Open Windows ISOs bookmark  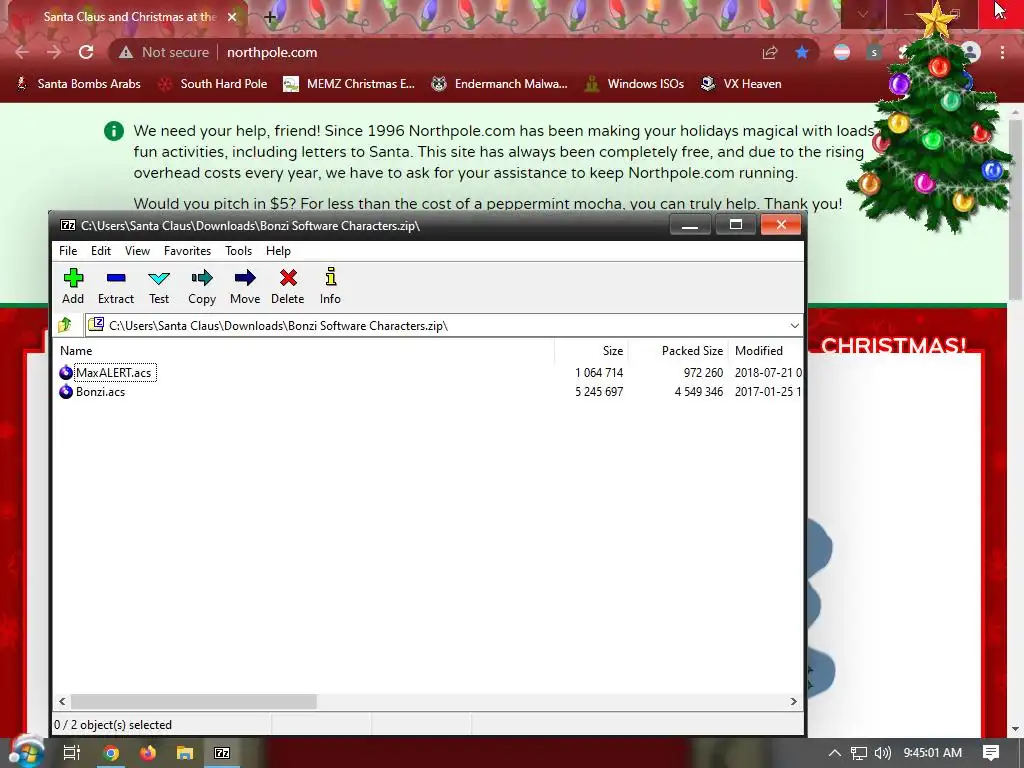coord(634,84)
